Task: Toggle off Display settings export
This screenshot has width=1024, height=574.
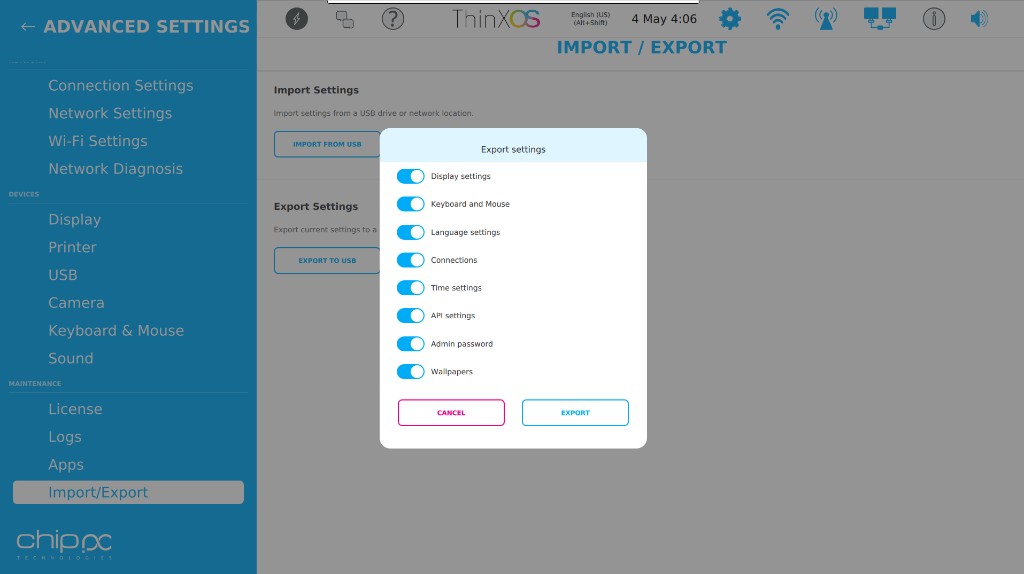Action: click(410, 176)
